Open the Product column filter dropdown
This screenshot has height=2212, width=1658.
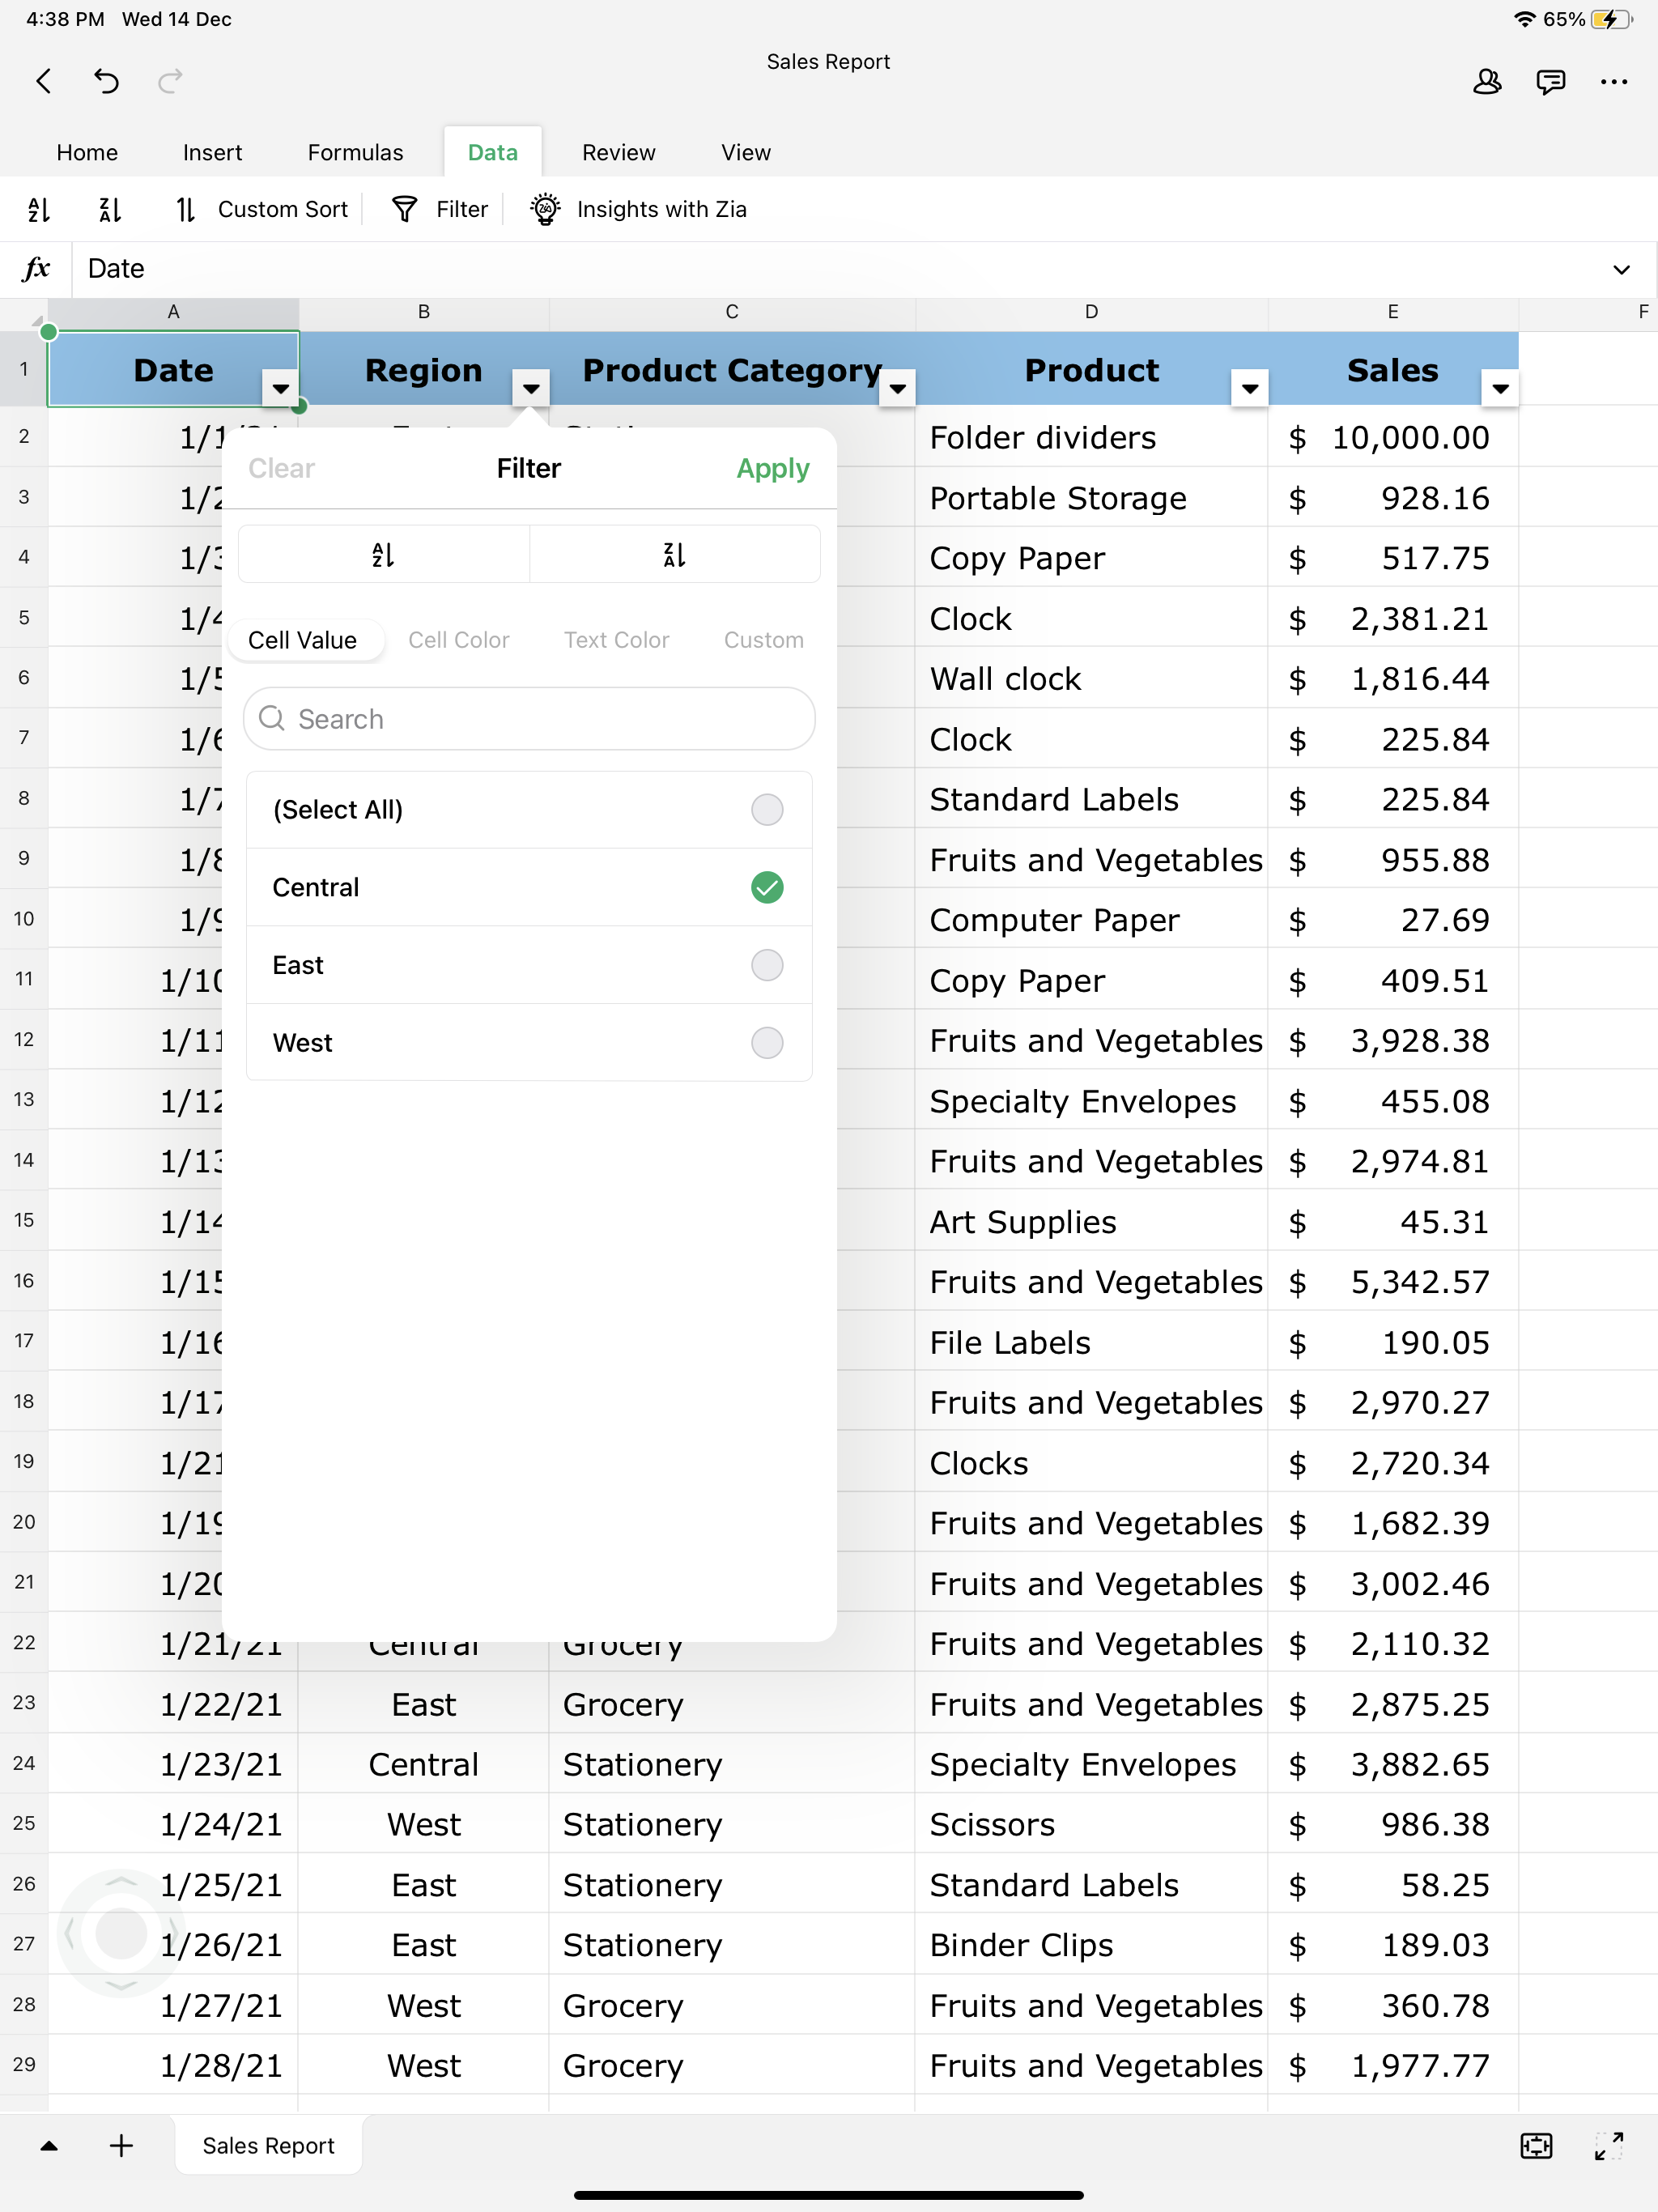tap(1249, 388)
